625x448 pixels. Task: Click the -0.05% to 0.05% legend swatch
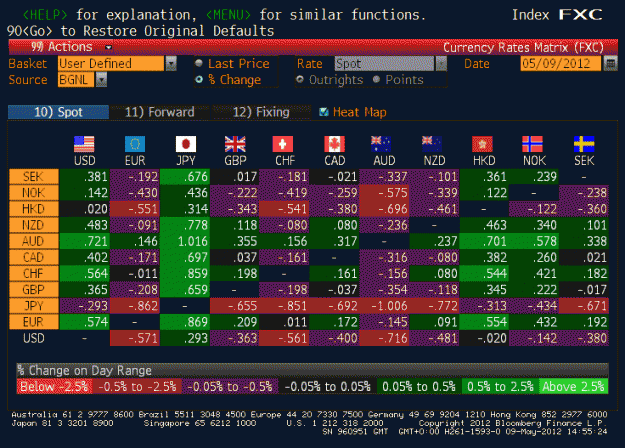coord(327,386)
